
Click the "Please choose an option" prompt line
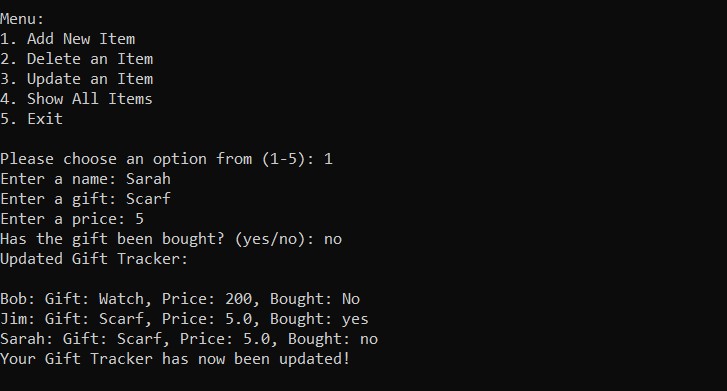click(166, 159)
